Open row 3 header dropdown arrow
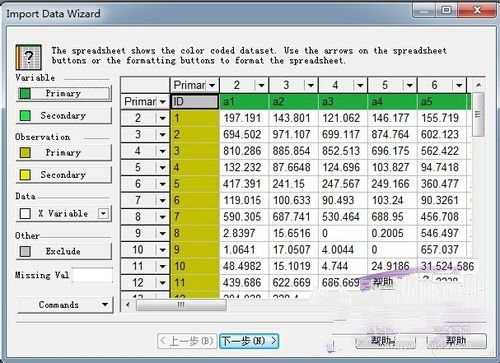The width and height of the screenshot is (500, 363). [x=163, y=135]
